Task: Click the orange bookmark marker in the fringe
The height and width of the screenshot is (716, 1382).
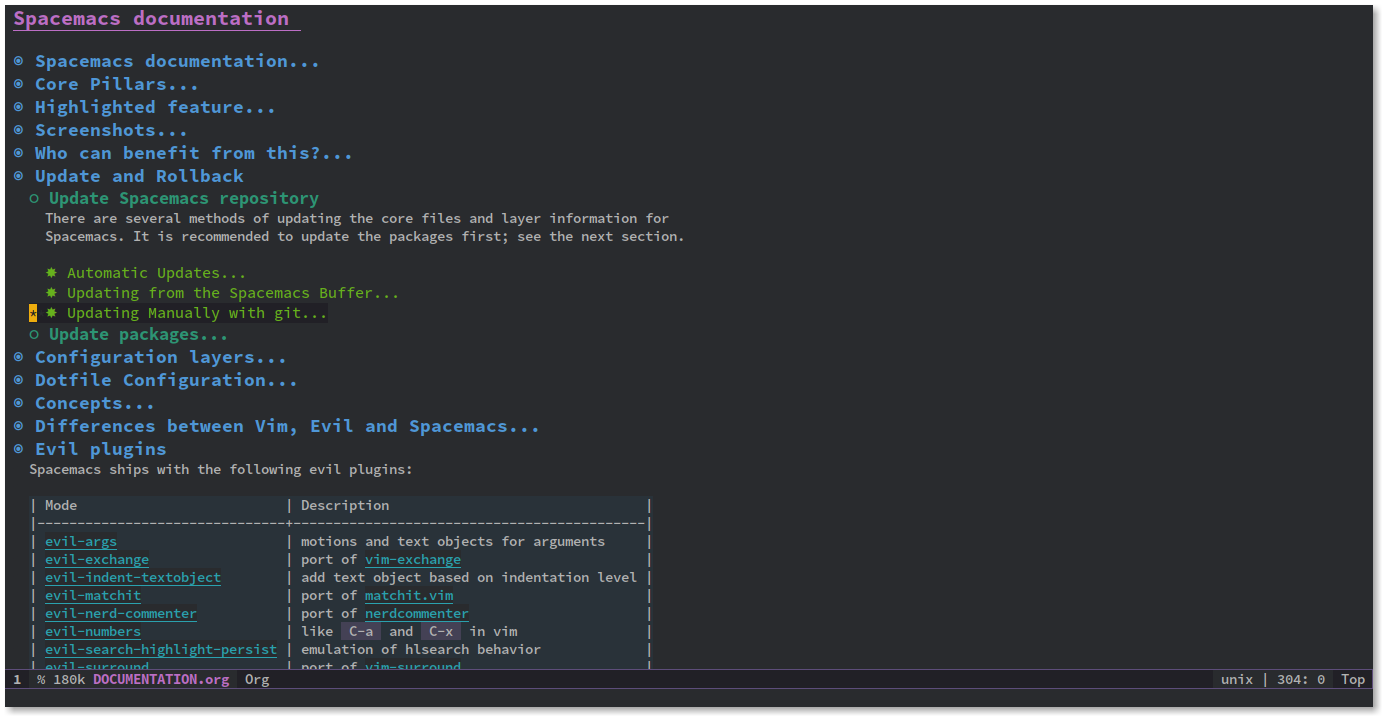Action: coord(33,313)
